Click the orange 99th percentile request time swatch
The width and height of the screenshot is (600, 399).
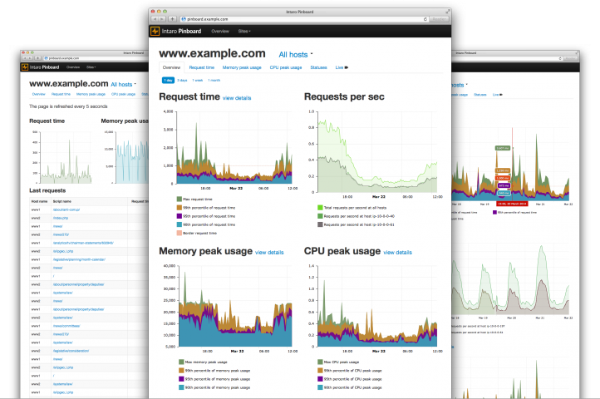pyautogui.click(x=179, y=207)
